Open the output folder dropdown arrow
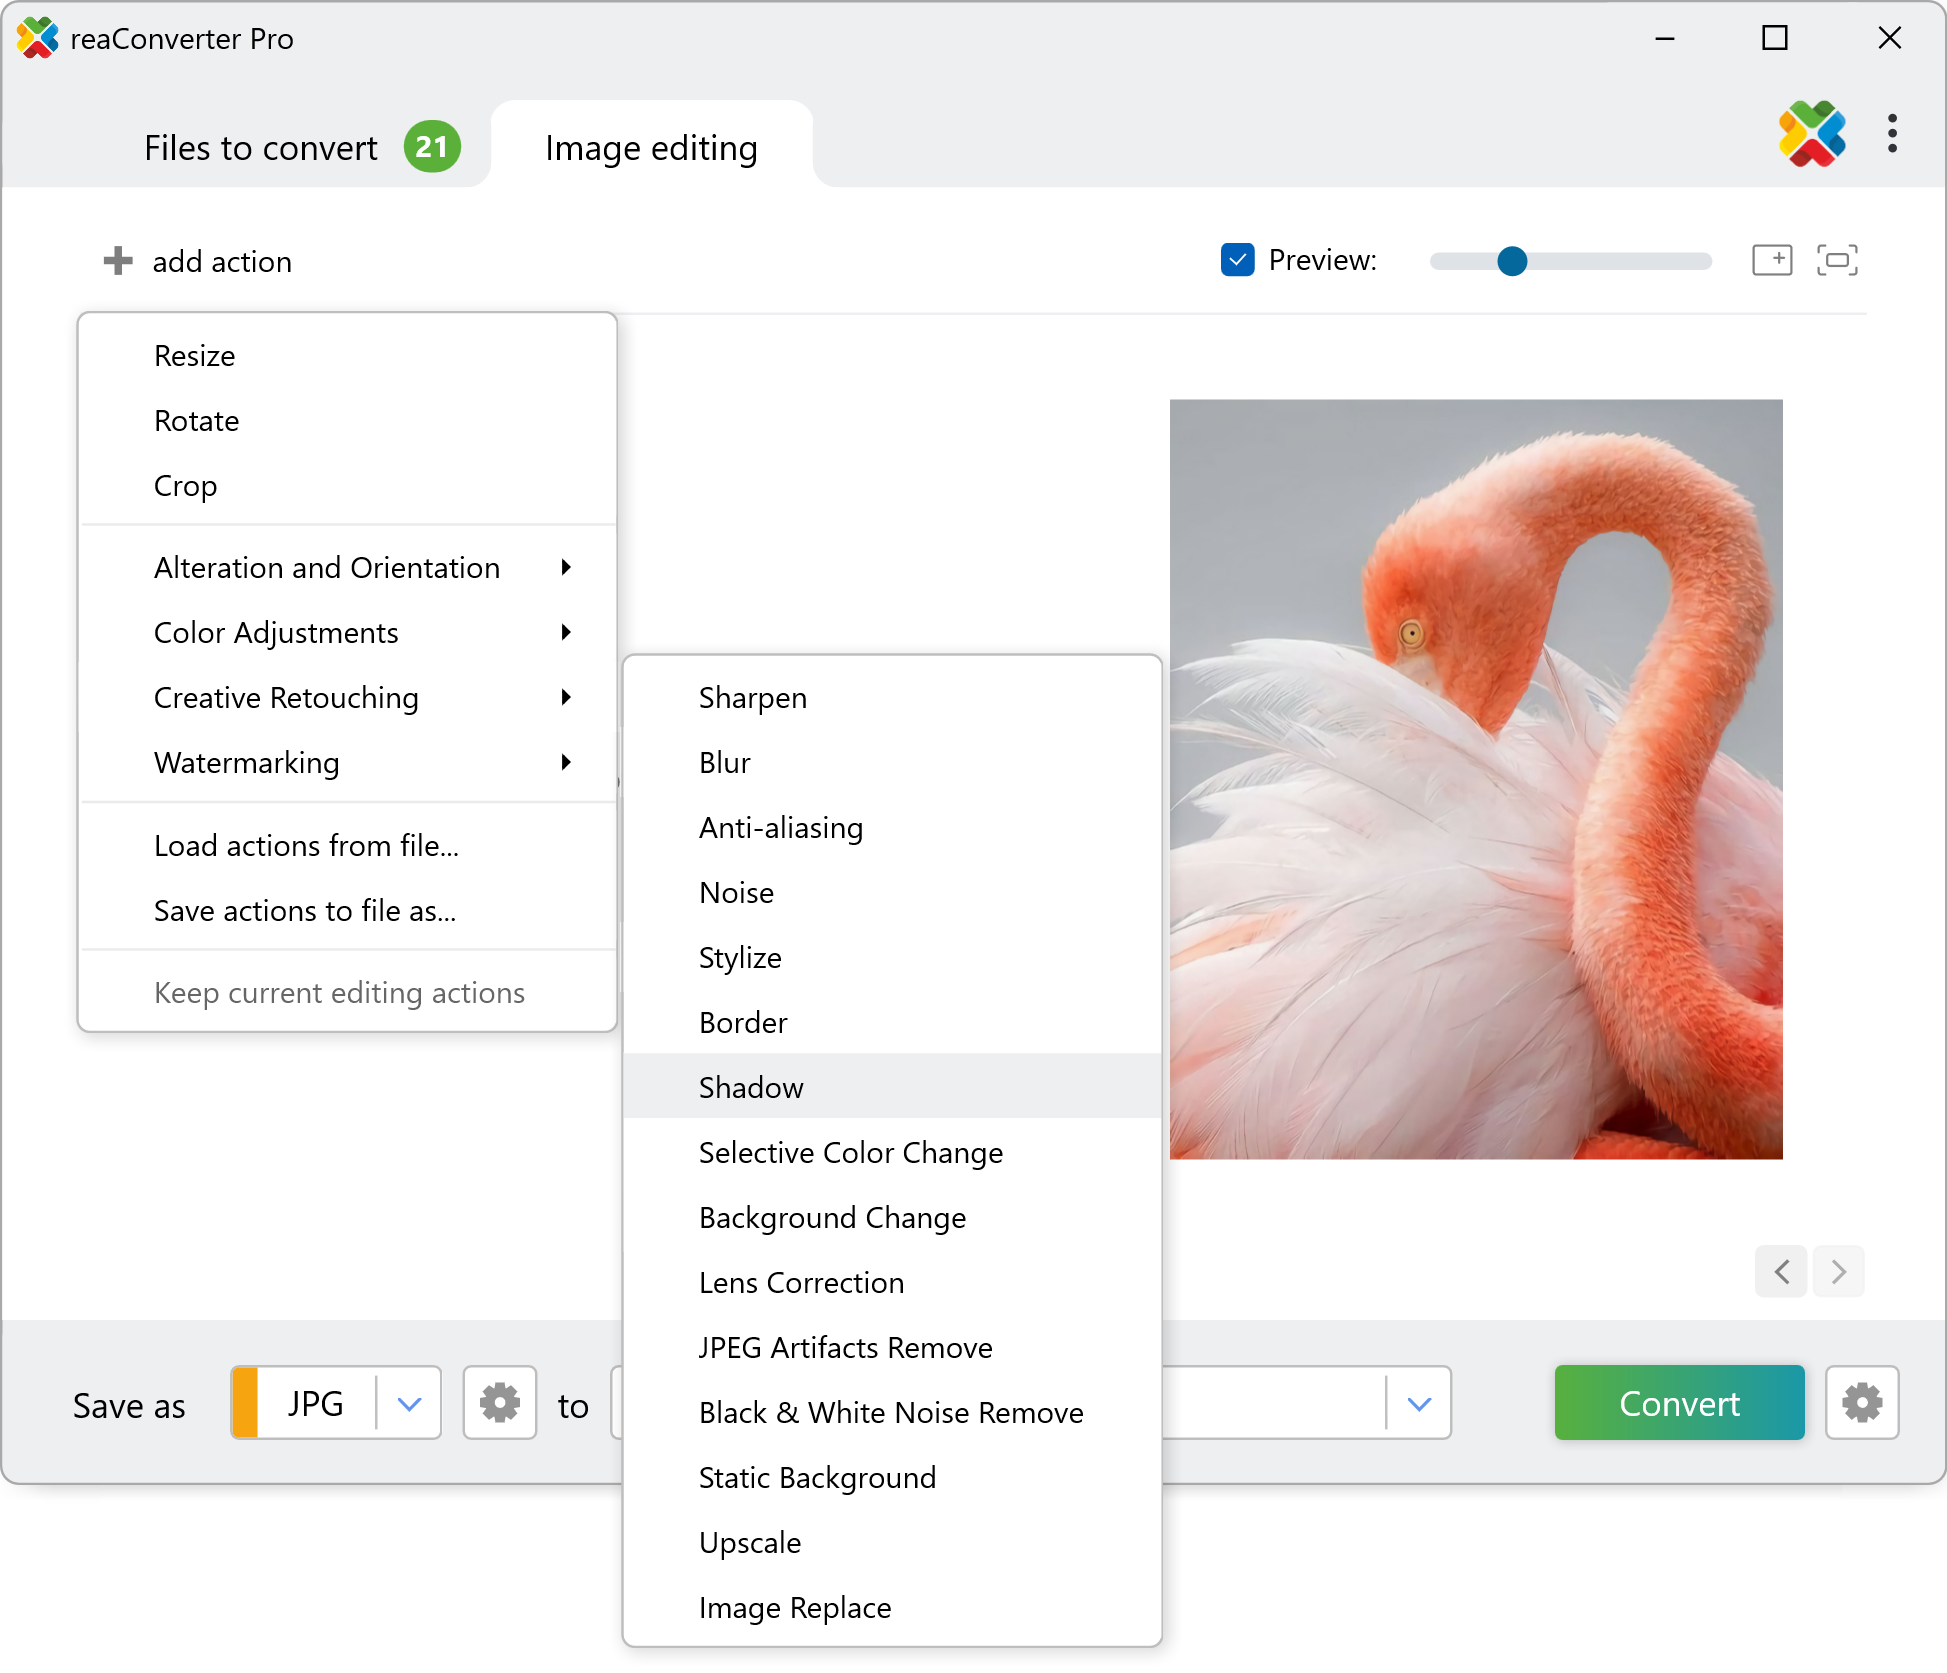The image size is (1947, 1673). tap(1418, 1403)
